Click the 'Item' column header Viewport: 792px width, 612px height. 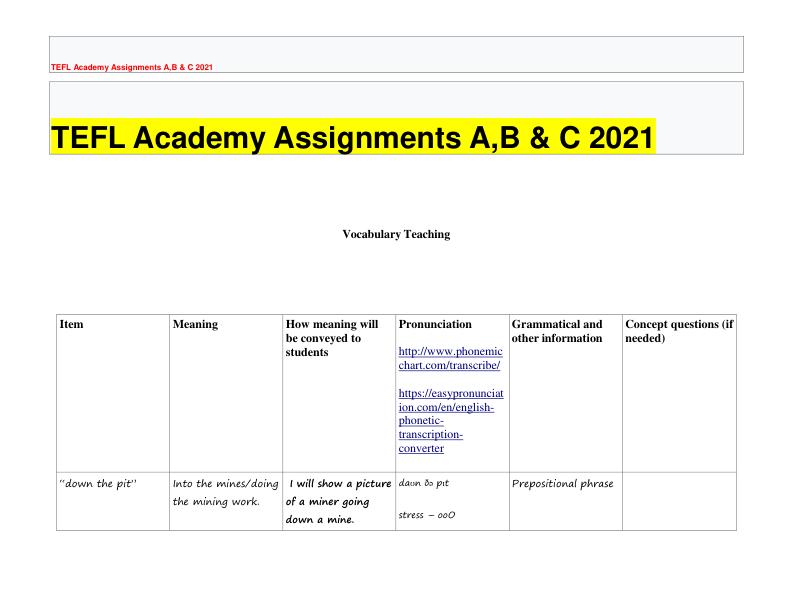click(71, 324)
